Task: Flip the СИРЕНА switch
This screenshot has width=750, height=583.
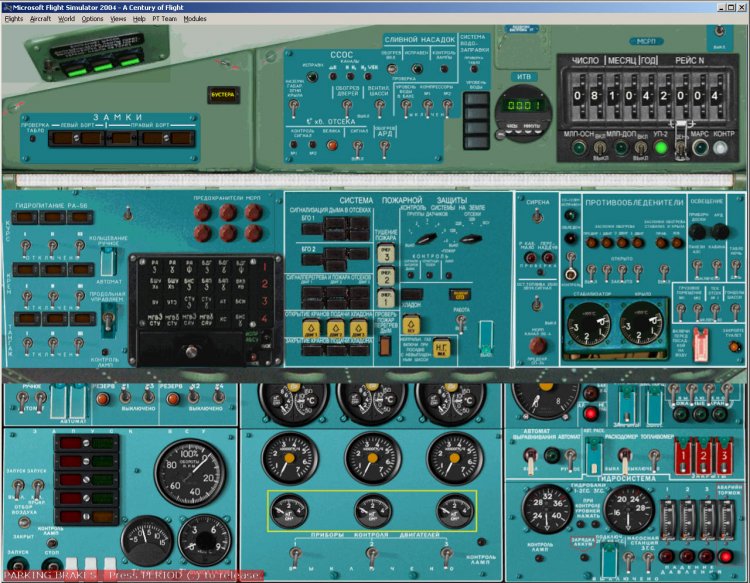Action: [x=538, y=217]
